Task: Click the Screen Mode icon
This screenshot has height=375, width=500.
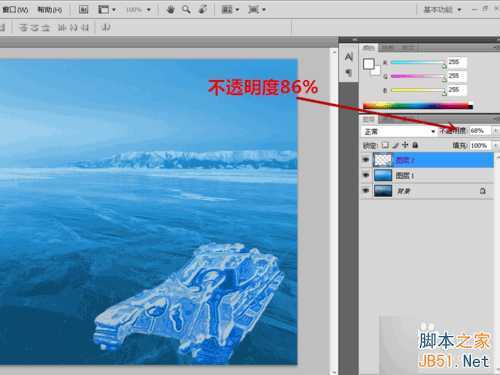Action: pyautogui.click(x=253, y=10)
